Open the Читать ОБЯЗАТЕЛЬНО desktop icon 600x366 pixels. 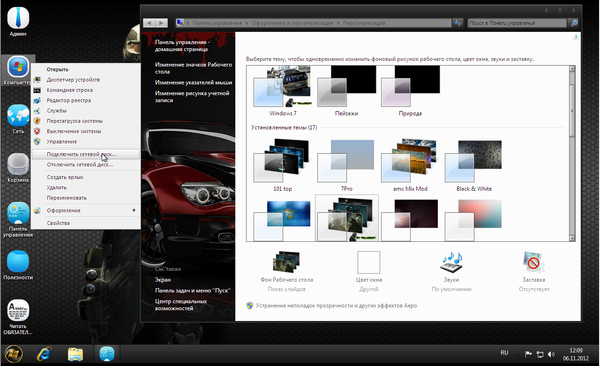coord(18,317)
